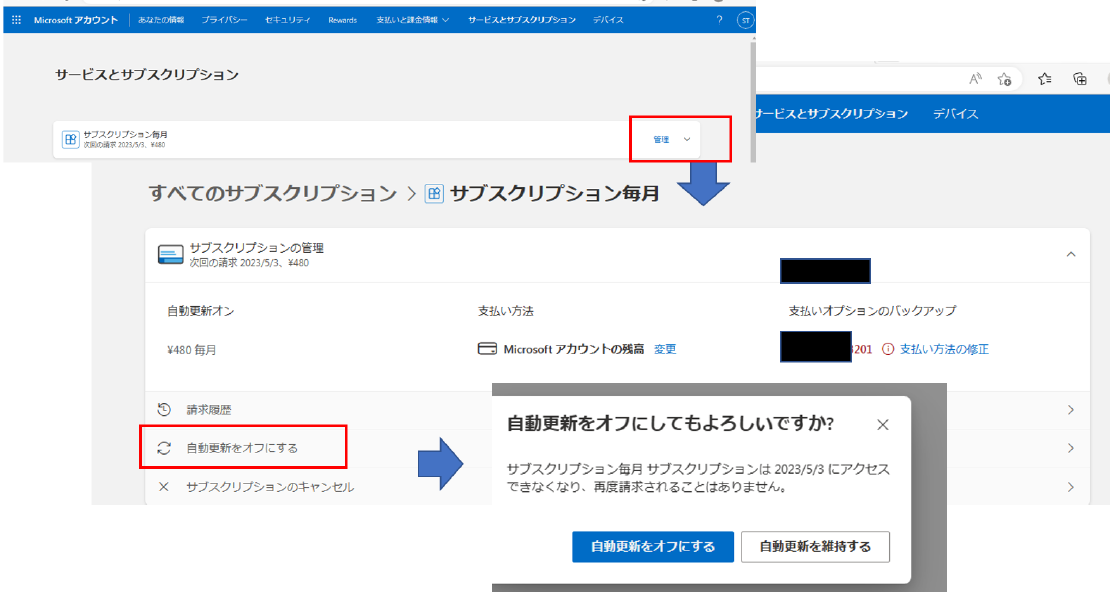Click the 自動更新を維持する button
This screenshot has height=592, width=1110.
coord(815,547)
